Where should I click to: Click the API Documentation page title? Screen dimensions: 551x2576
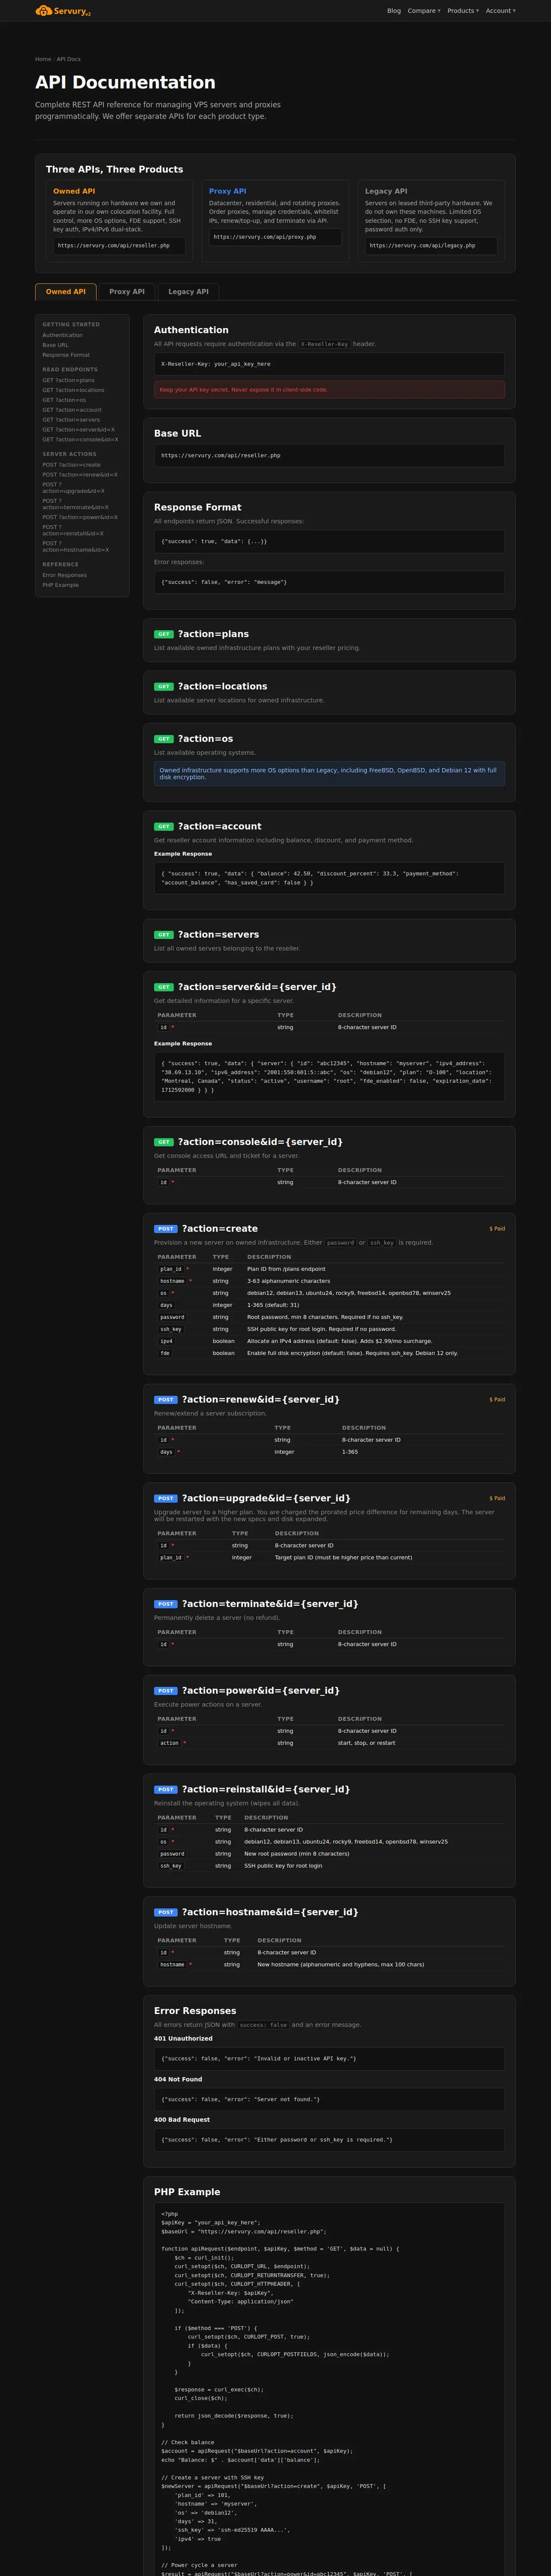pos(125,82)
